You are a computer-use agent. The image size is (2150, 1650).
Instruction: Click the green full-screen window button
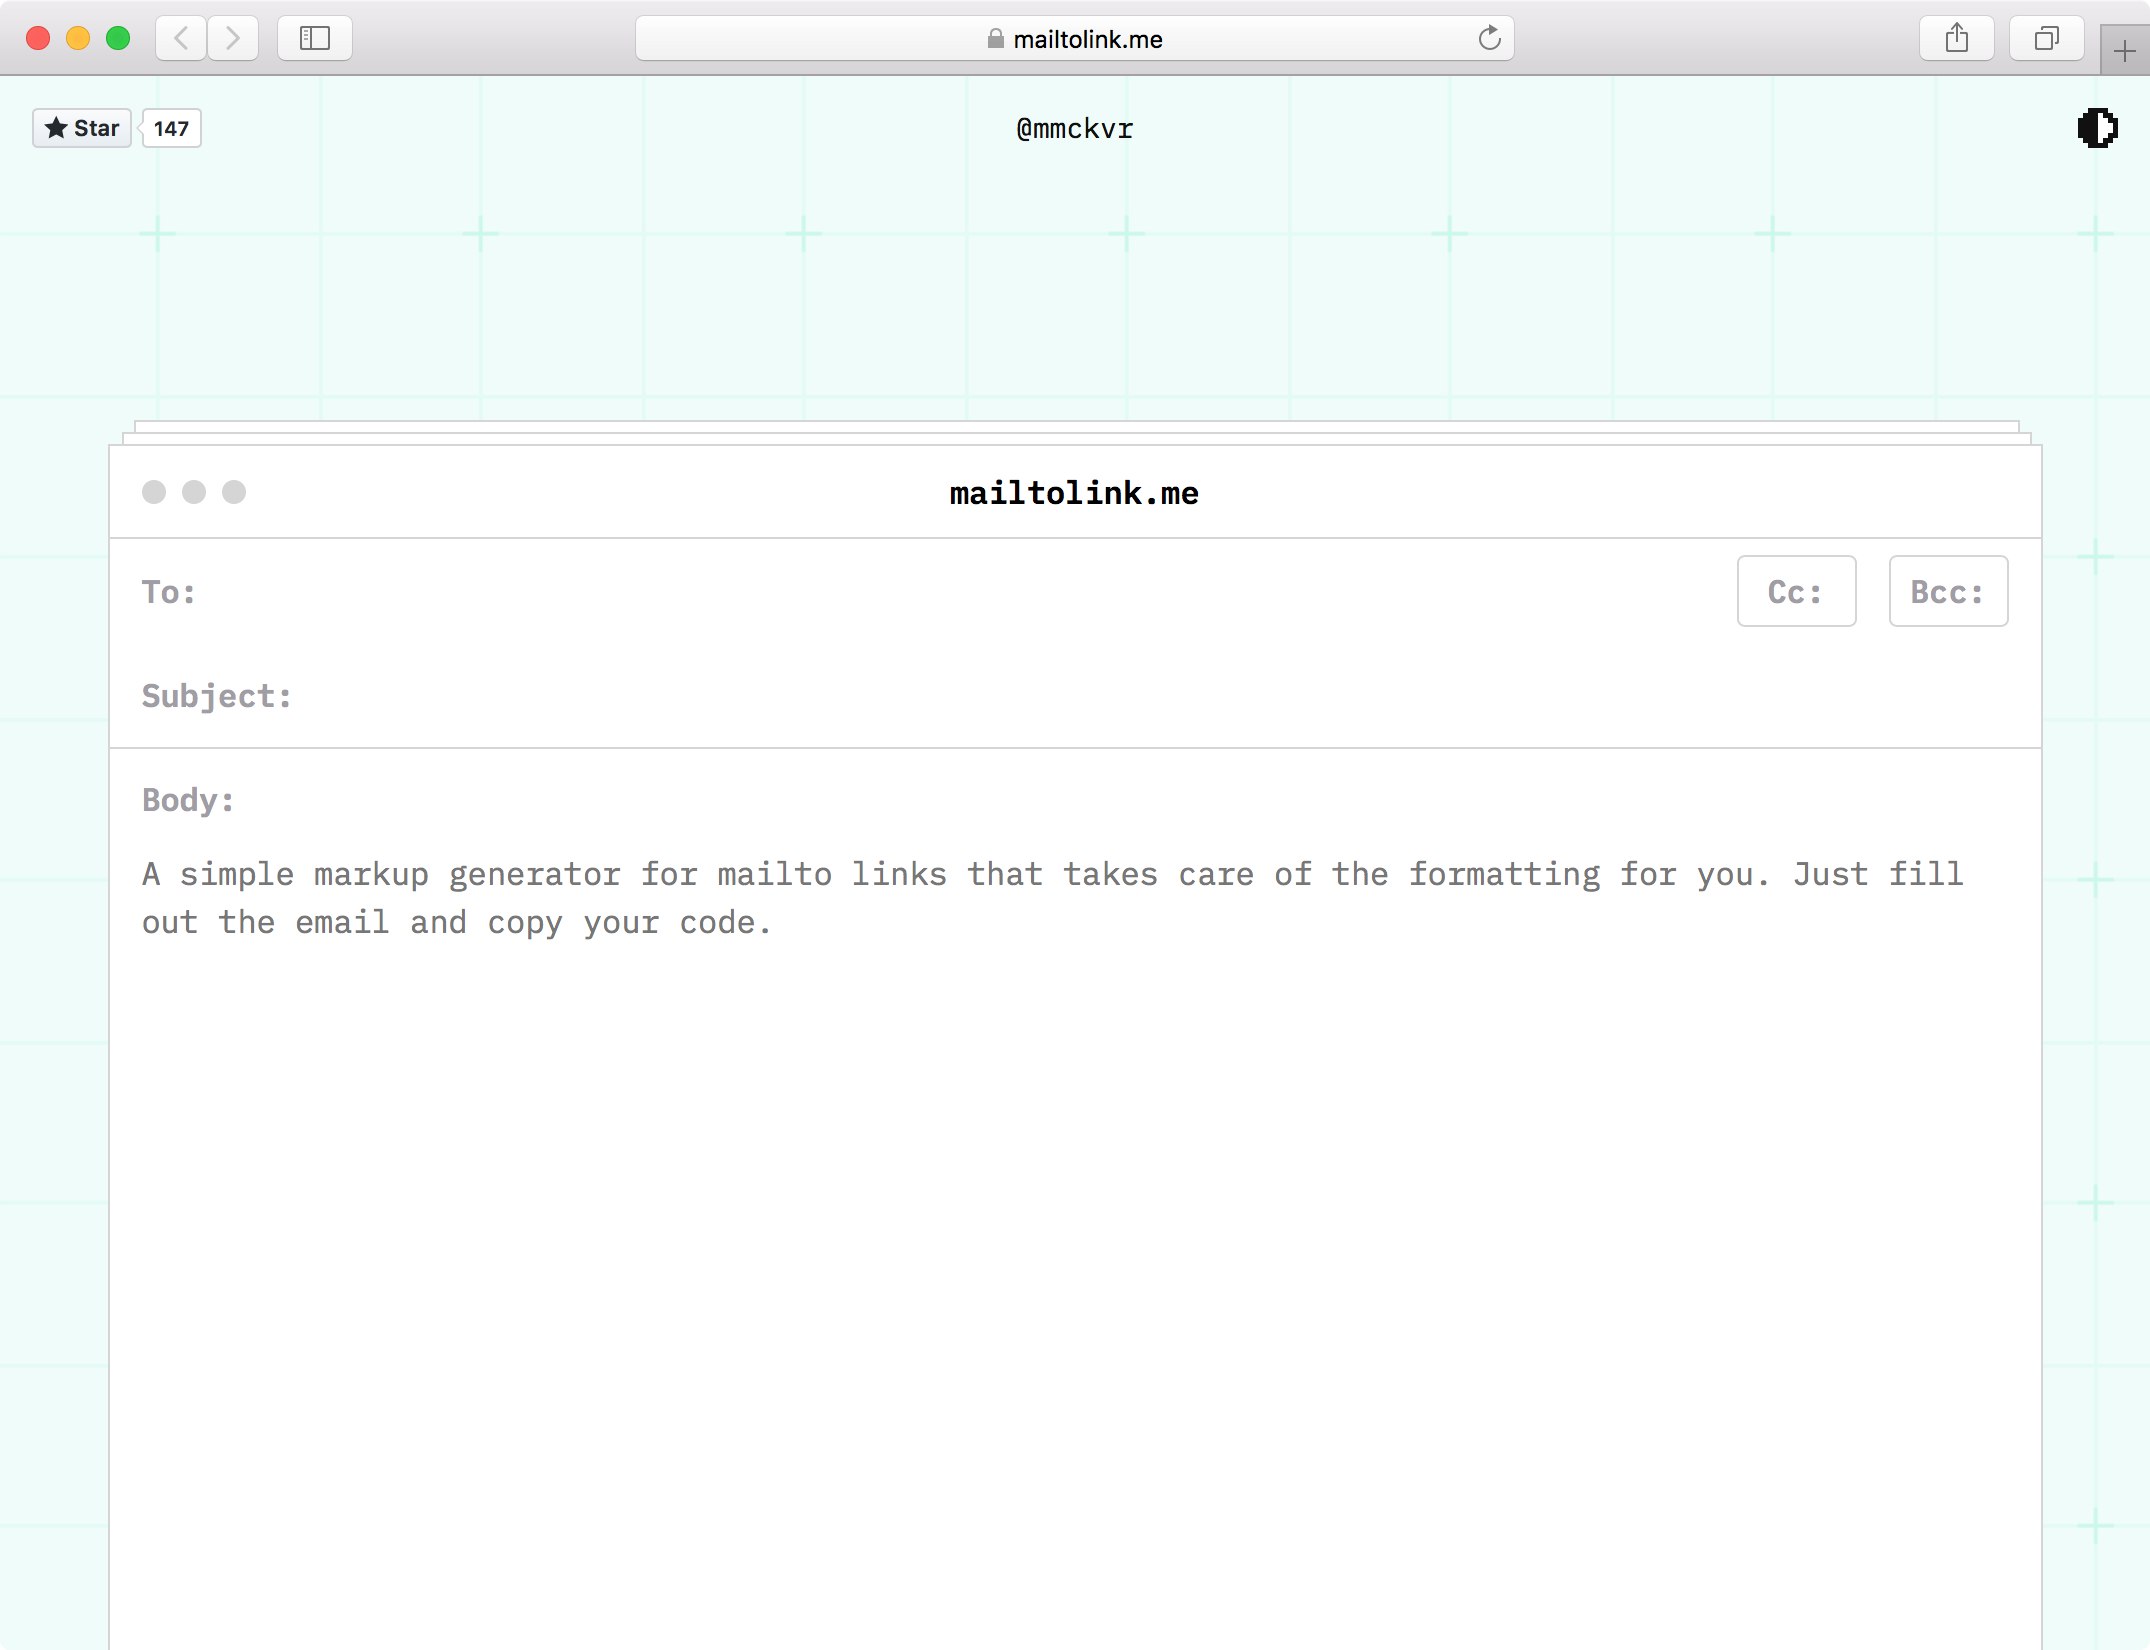(118, 38)
